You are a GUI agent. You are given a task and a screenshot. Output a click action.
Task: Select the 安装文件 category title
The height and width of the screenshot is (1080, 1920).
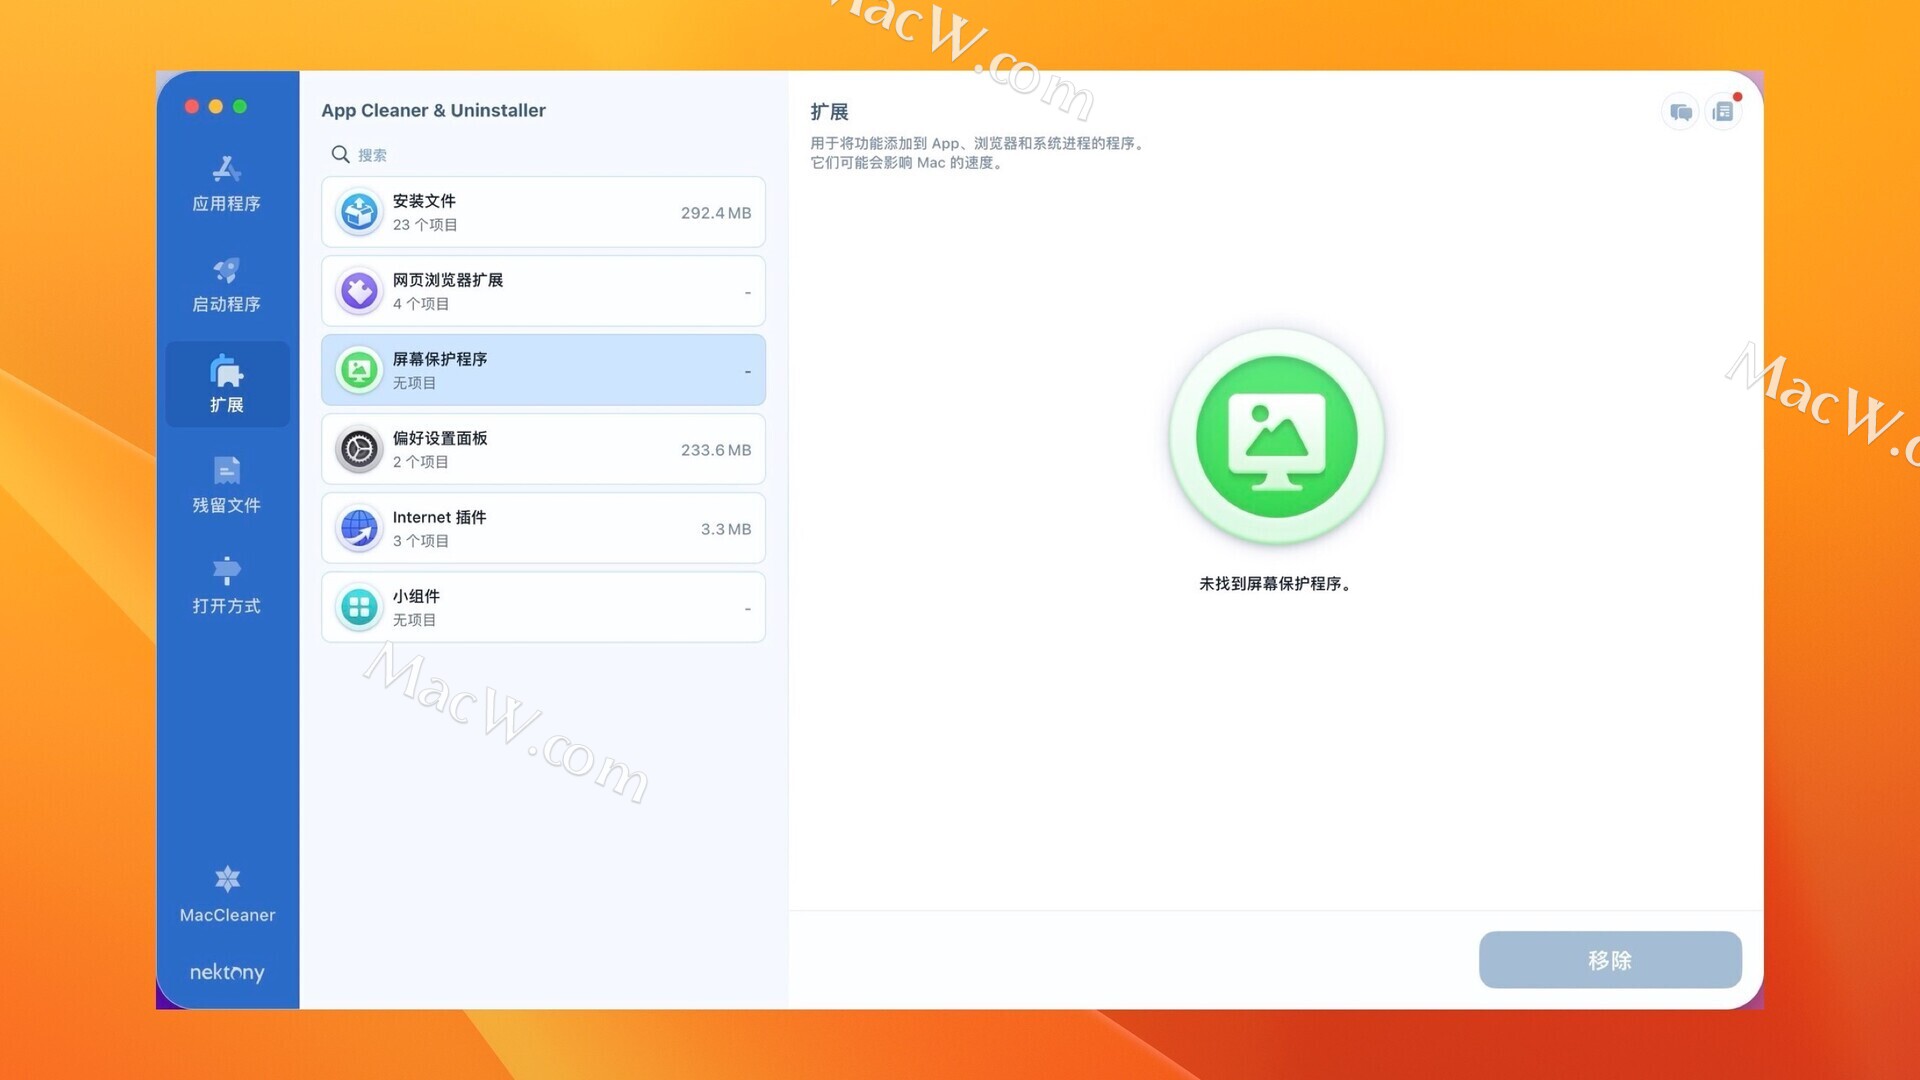(x=424, y=201)
